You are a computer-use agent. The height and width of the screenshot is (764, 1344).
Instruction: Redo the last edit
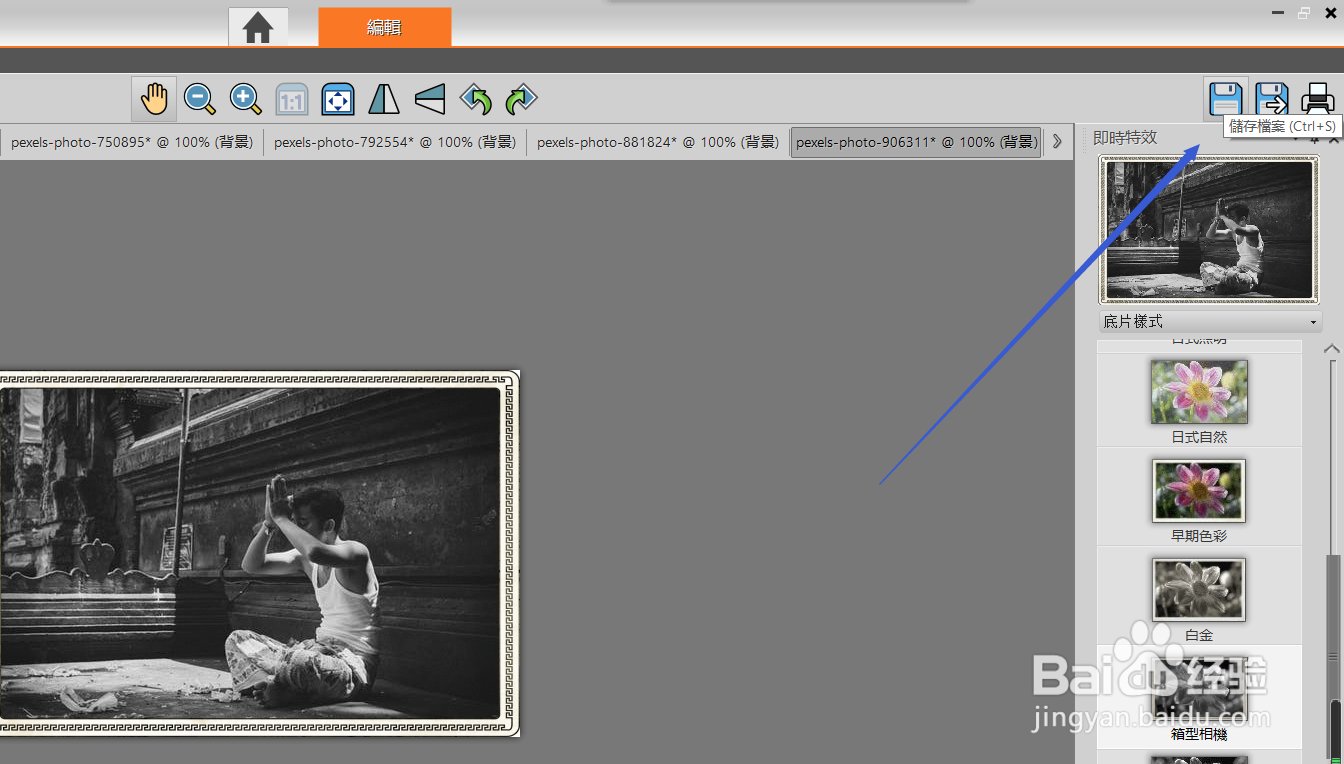point(521,99)
